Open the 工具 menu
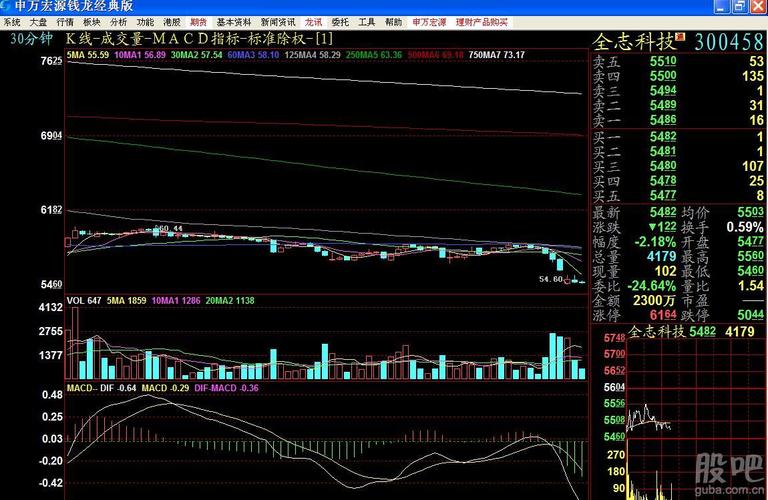Viewport: 768px width, 500px height. (x=367, y=23)
